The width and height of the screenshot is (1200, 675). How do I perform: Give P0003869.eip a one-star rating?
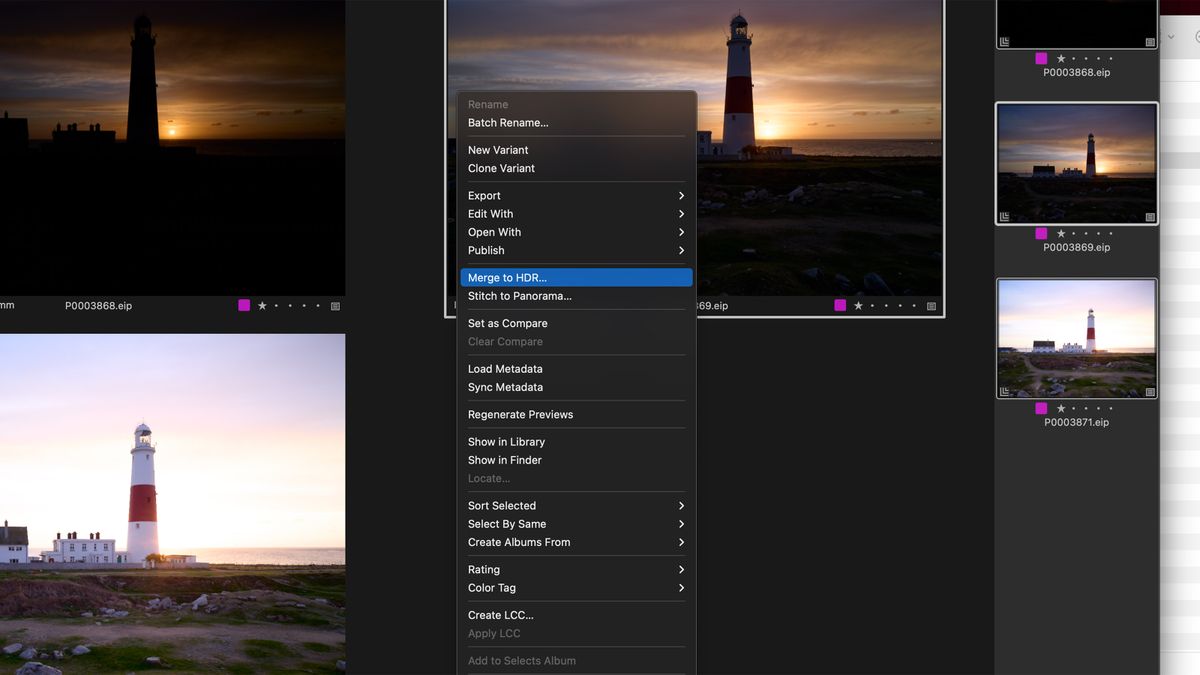click(1061, 234)
